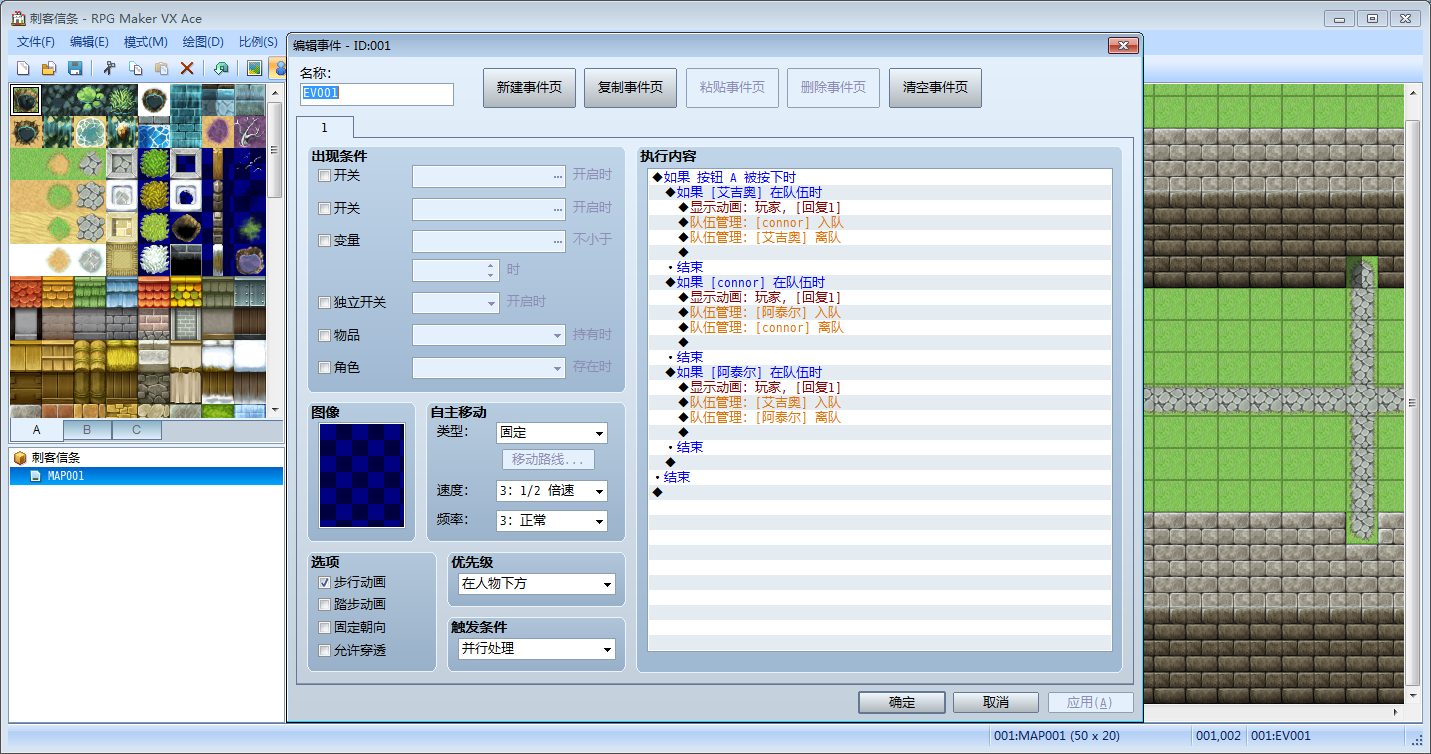Cancel the dialog with 取消
This screenshot has width=1431, height=754.
(x=996, y=703)
